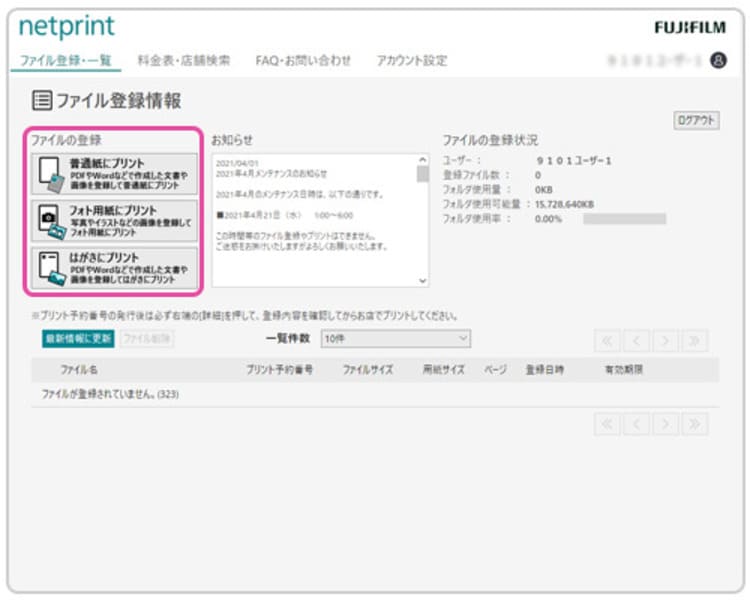750x600 pixels.
Task: Click the file registration info list icon
Action: [x=42, y=100]
